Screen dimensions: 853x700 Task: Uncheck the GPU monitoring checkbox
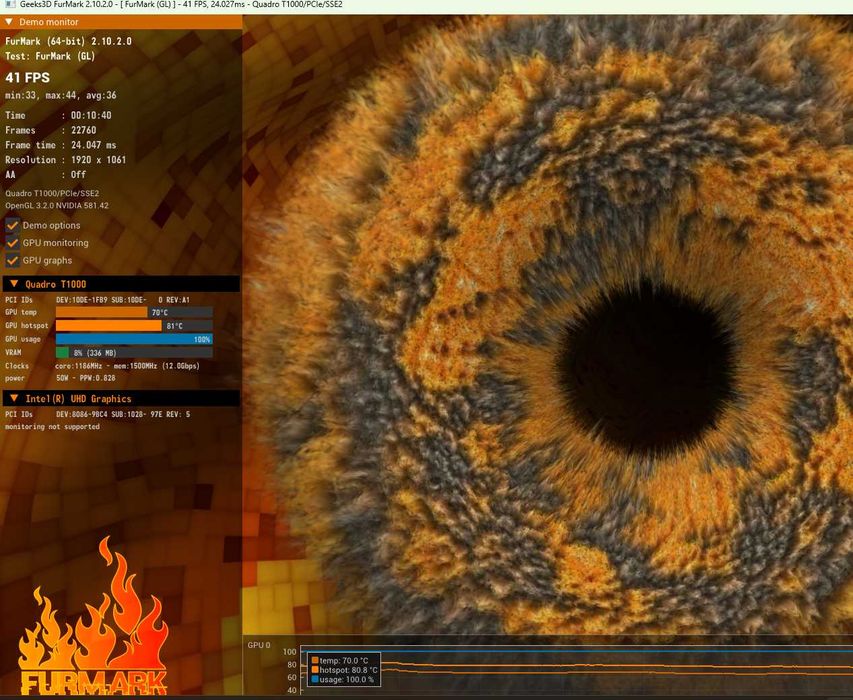point(13,243)
